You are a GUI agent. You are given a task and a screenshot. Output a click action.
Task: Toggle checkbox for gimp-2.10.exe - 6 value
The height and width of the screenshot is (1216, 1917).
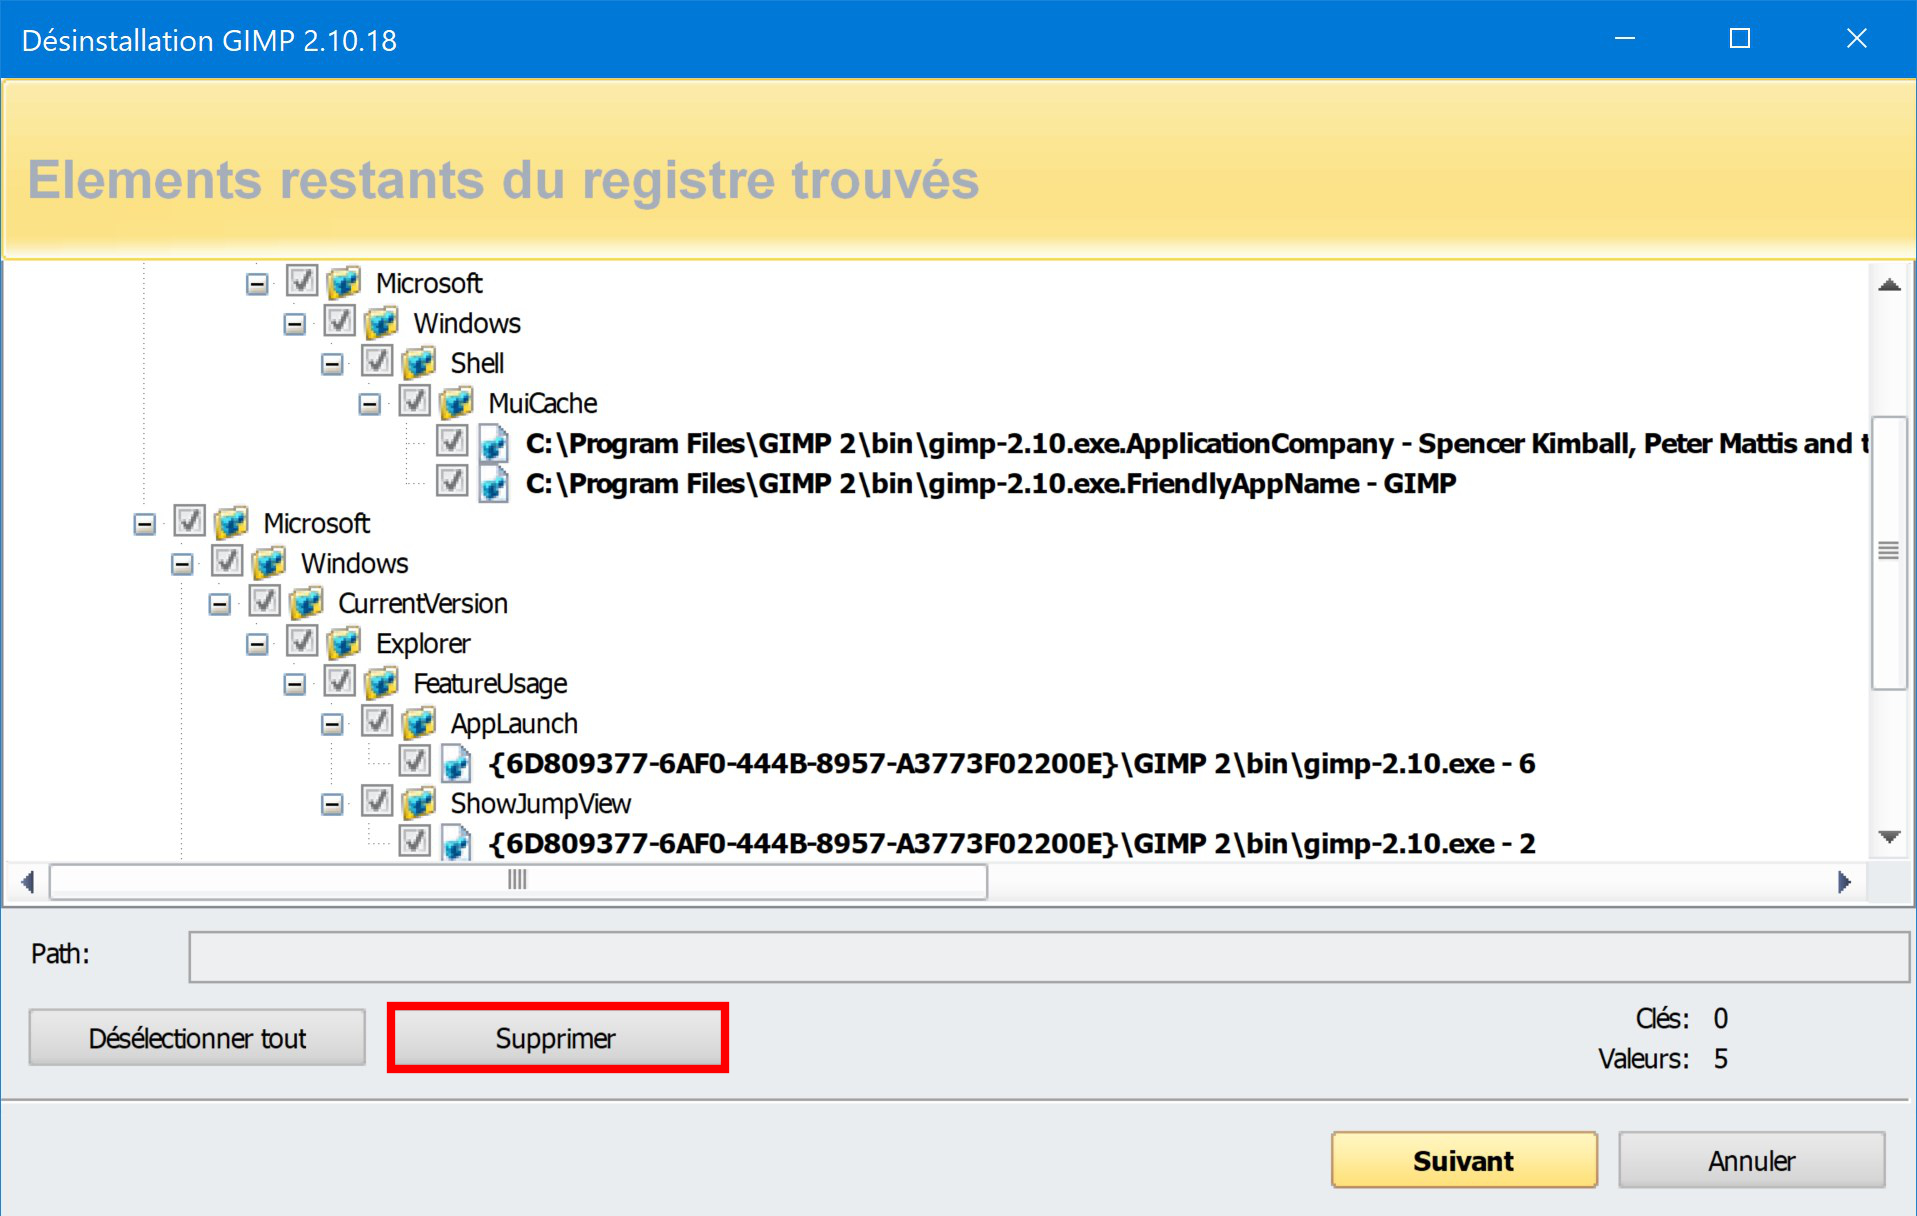click(x=415, y=761)
